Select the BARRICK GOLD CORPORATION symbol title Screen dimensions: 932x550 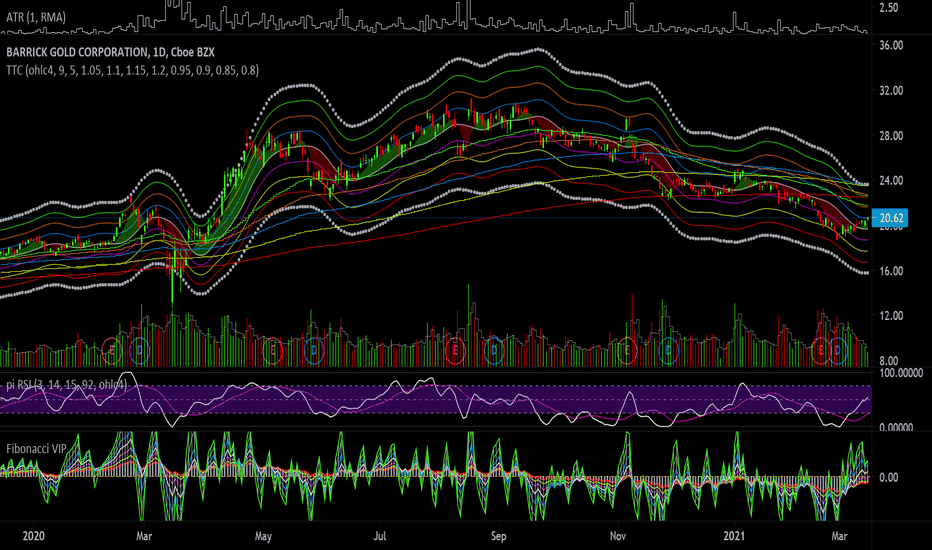[x=111, y=52]
